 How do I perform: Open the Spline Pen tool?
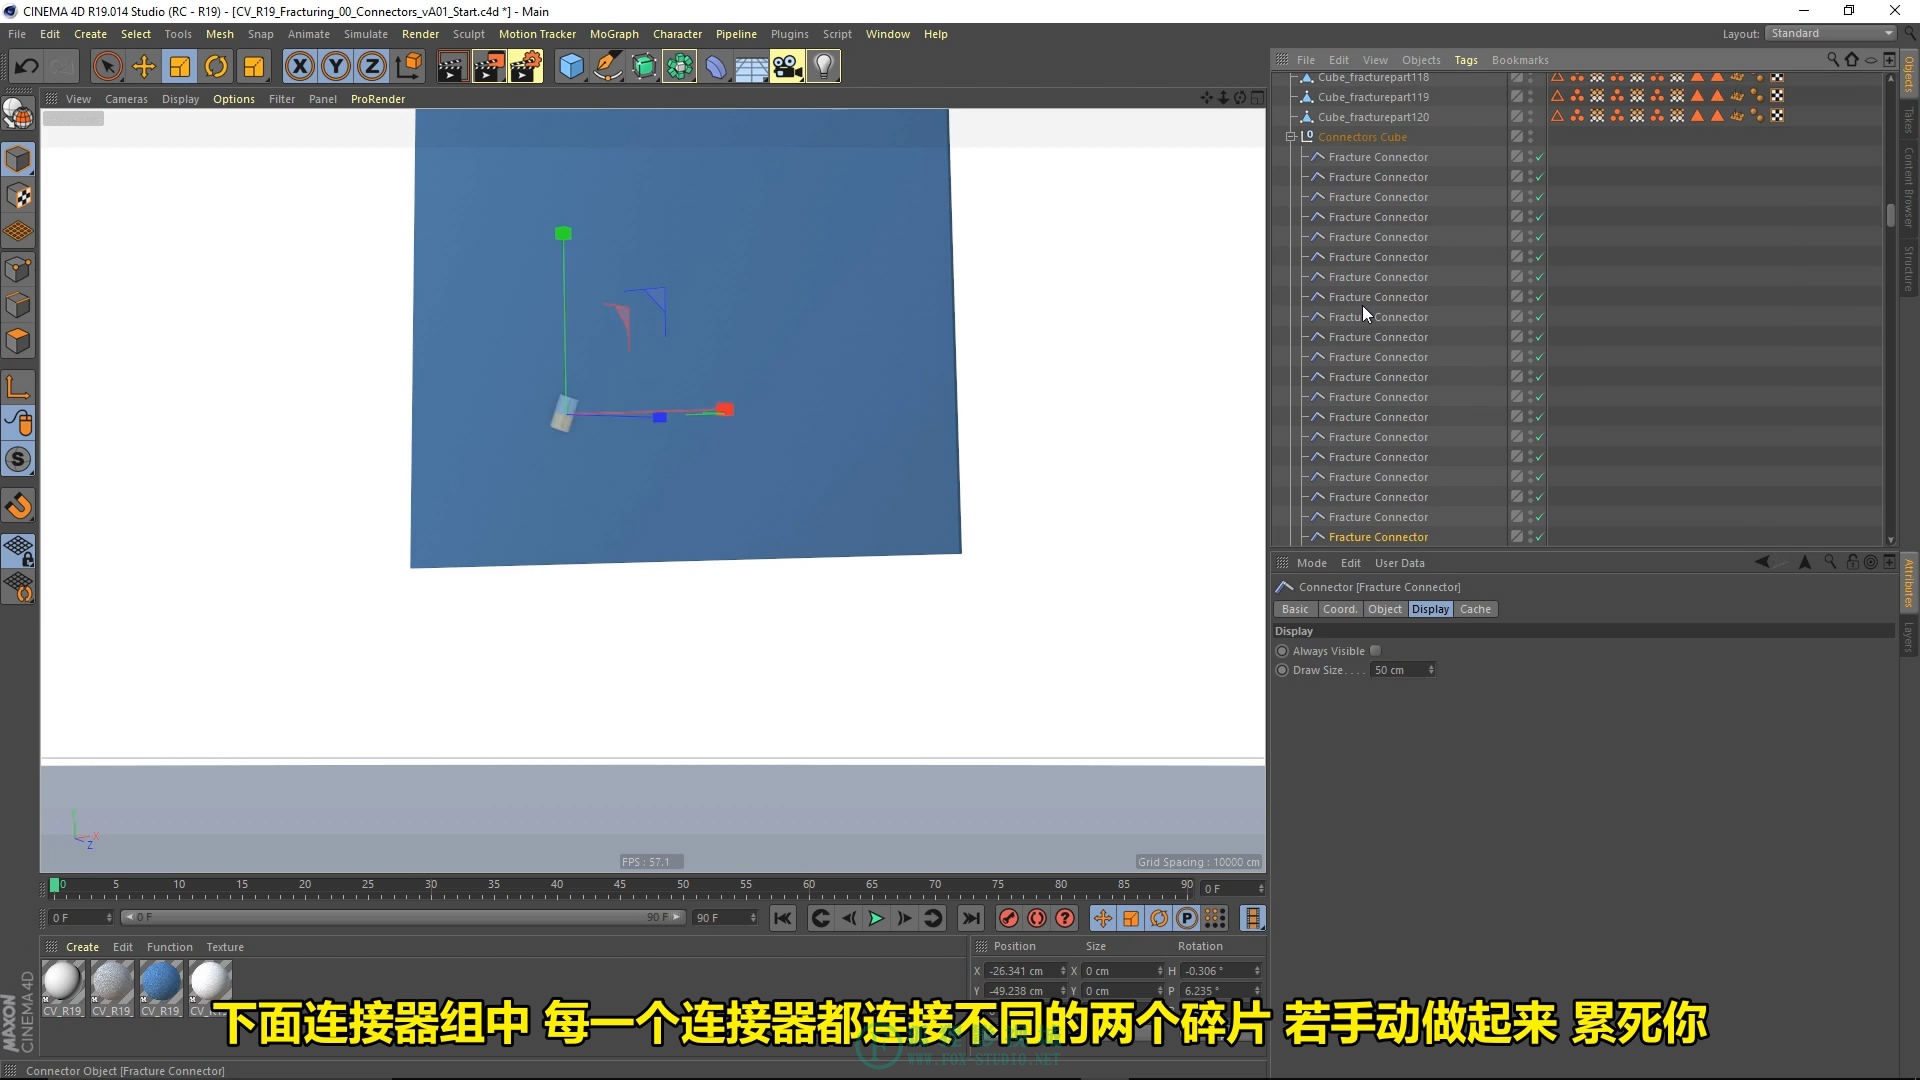608,67
